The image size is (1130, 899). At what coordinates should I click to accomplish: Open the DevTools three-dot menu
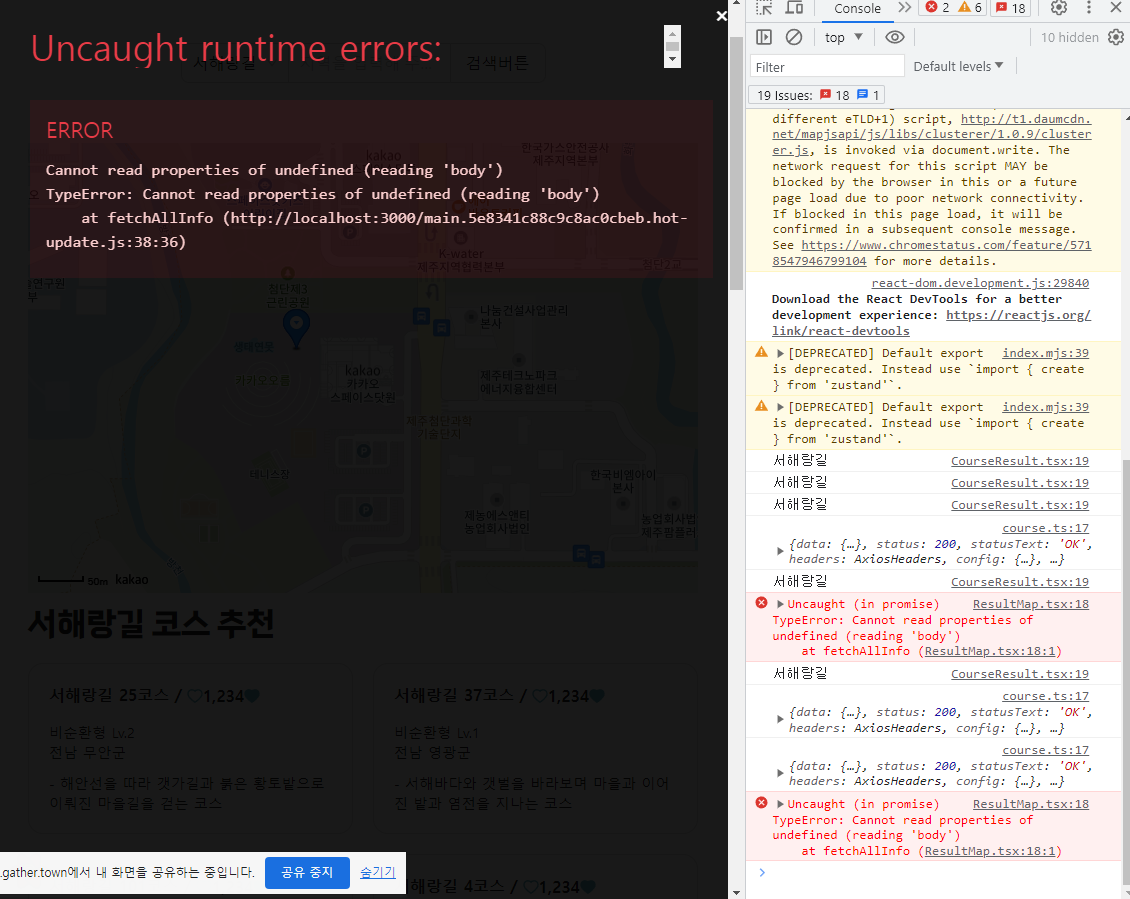point(1088,8)
